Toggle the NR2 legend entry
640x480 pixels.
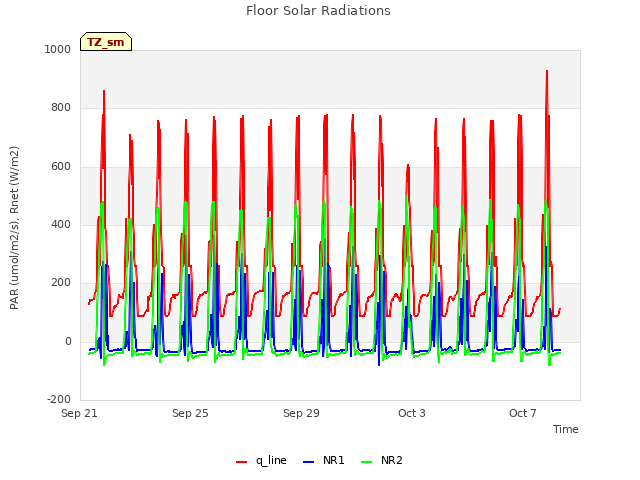point(382,460)
